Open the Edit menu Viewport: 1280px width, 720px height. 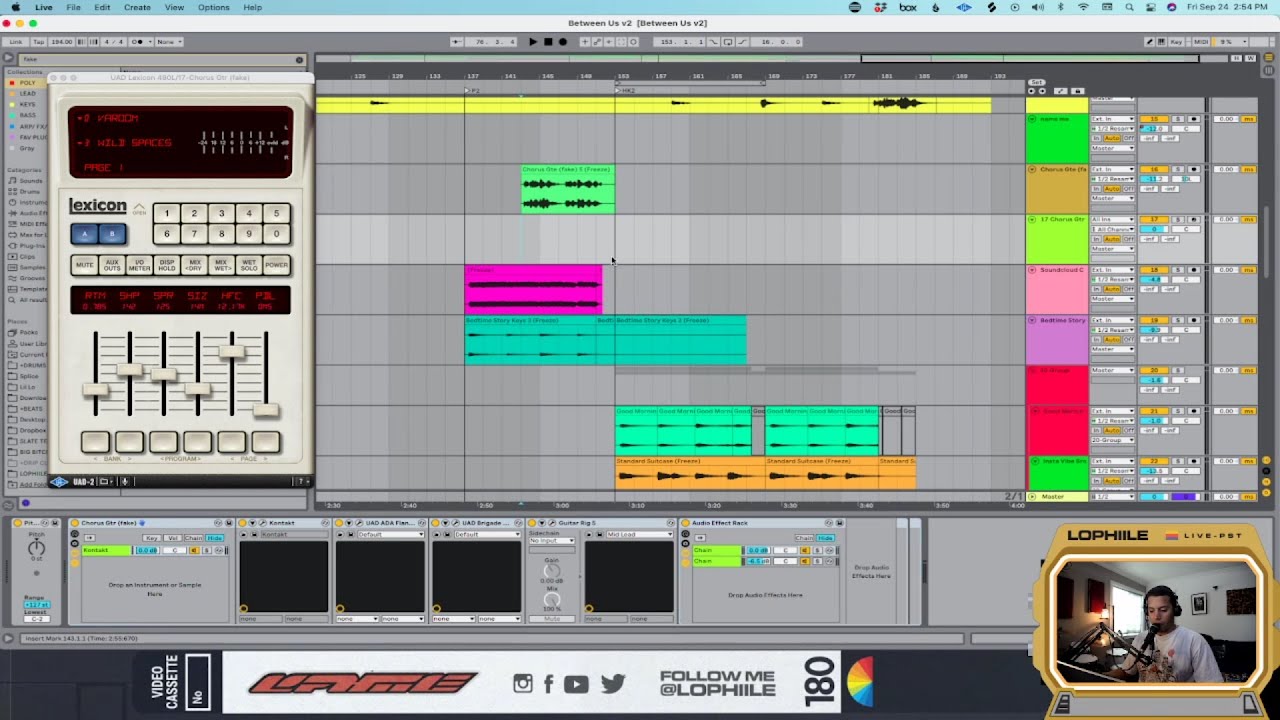tap(102, 7)
